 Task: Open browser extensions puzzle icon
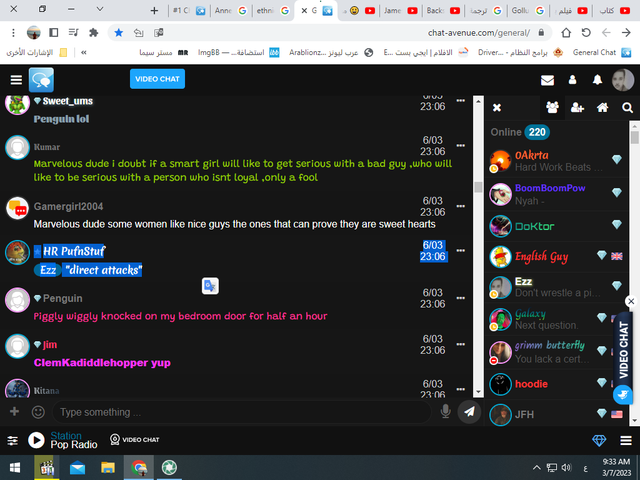93,33
